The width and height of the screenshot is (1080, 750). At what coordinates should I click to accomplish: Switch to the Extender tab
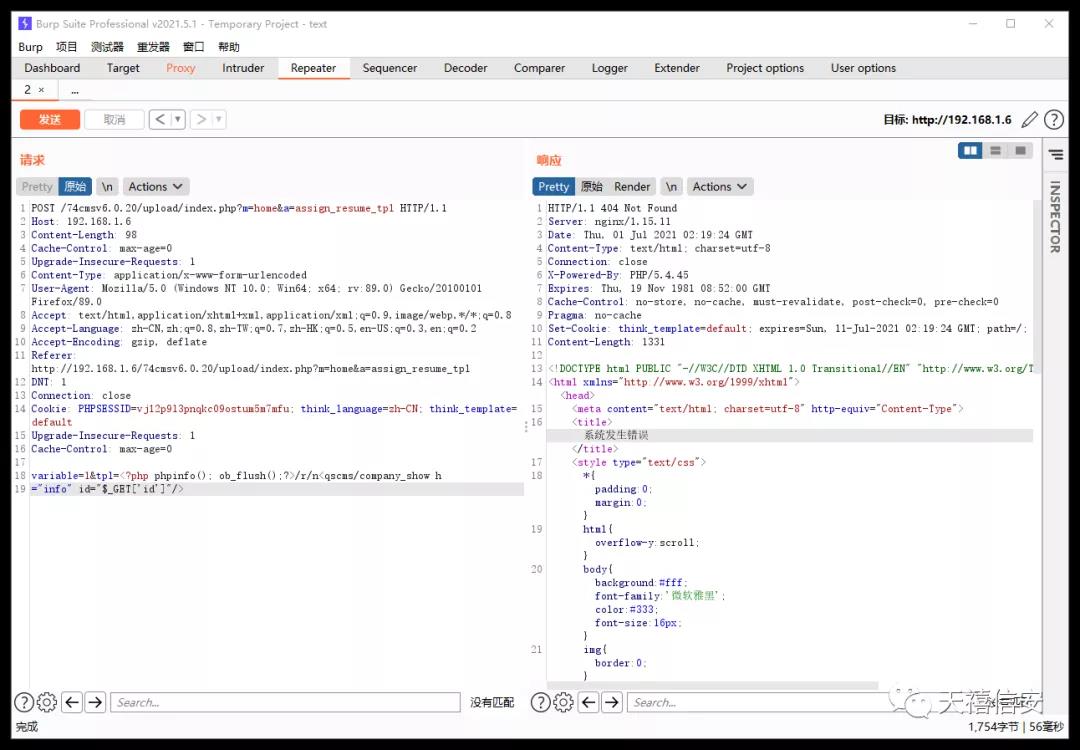click(677, 68)
